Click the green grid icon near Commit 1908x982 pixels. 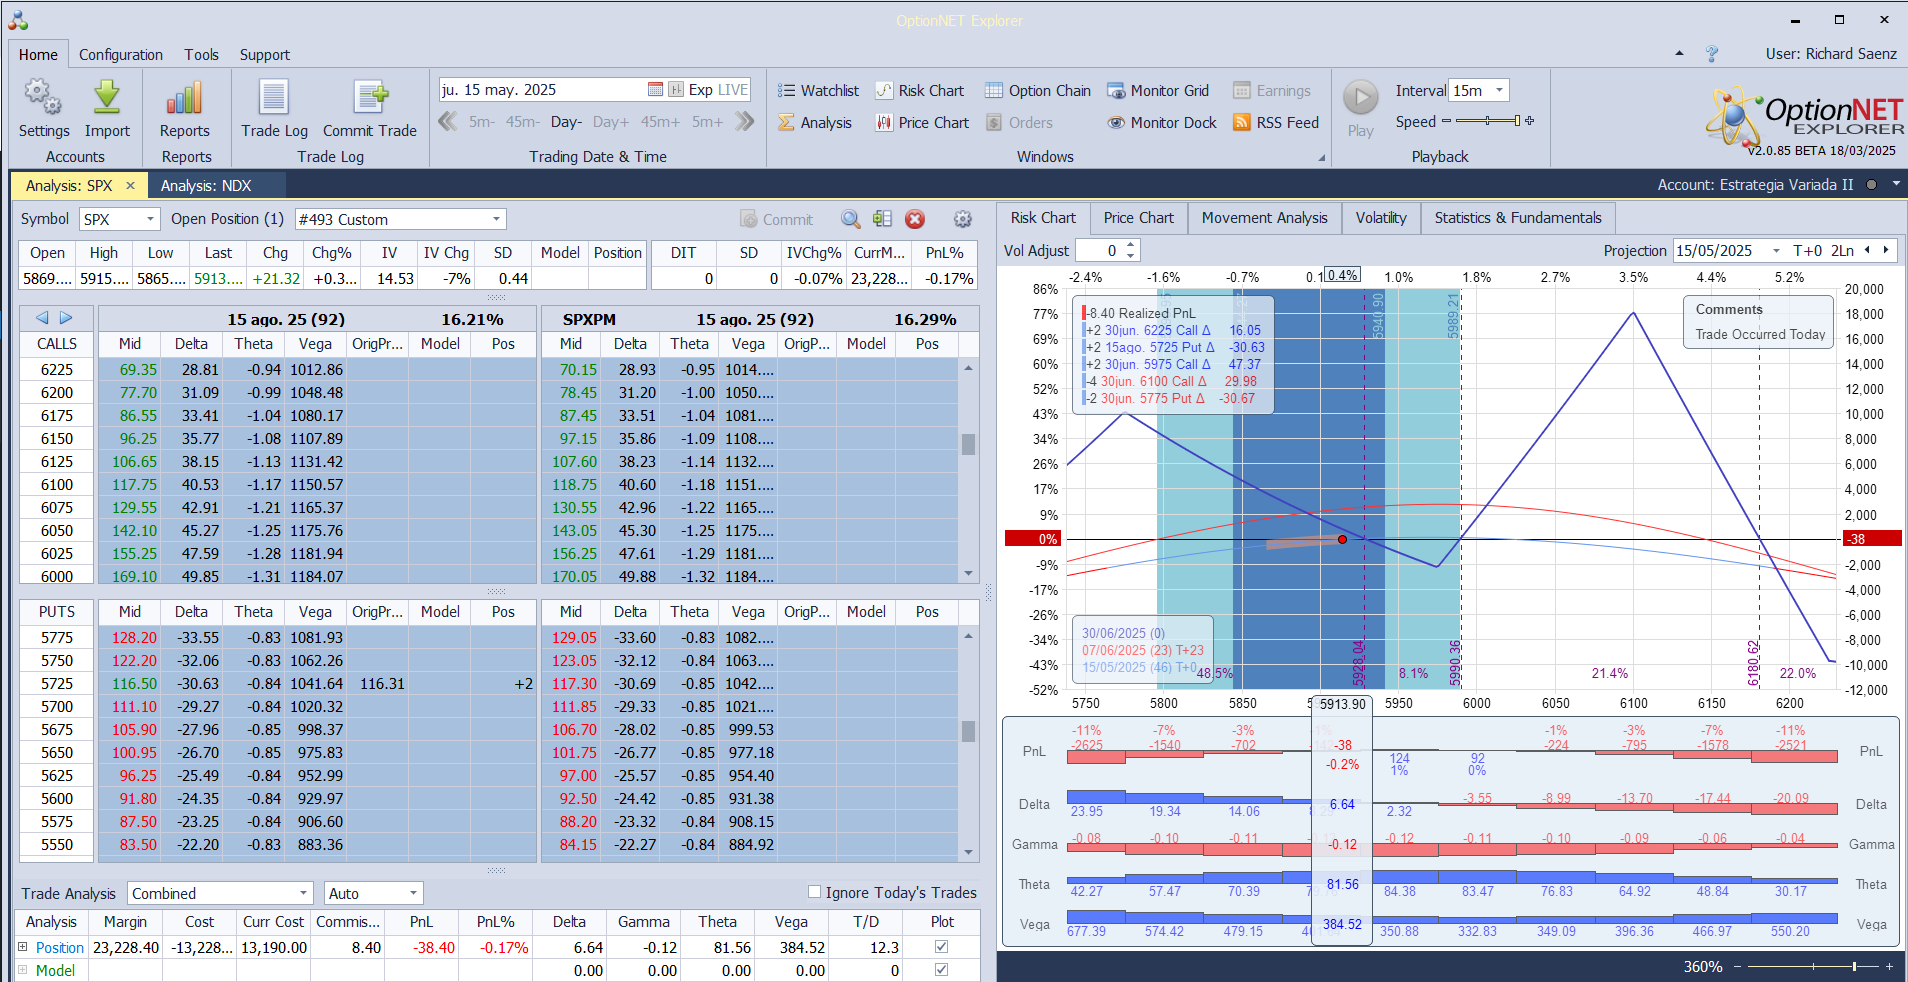pyautogui.click(x=882, y=219)
